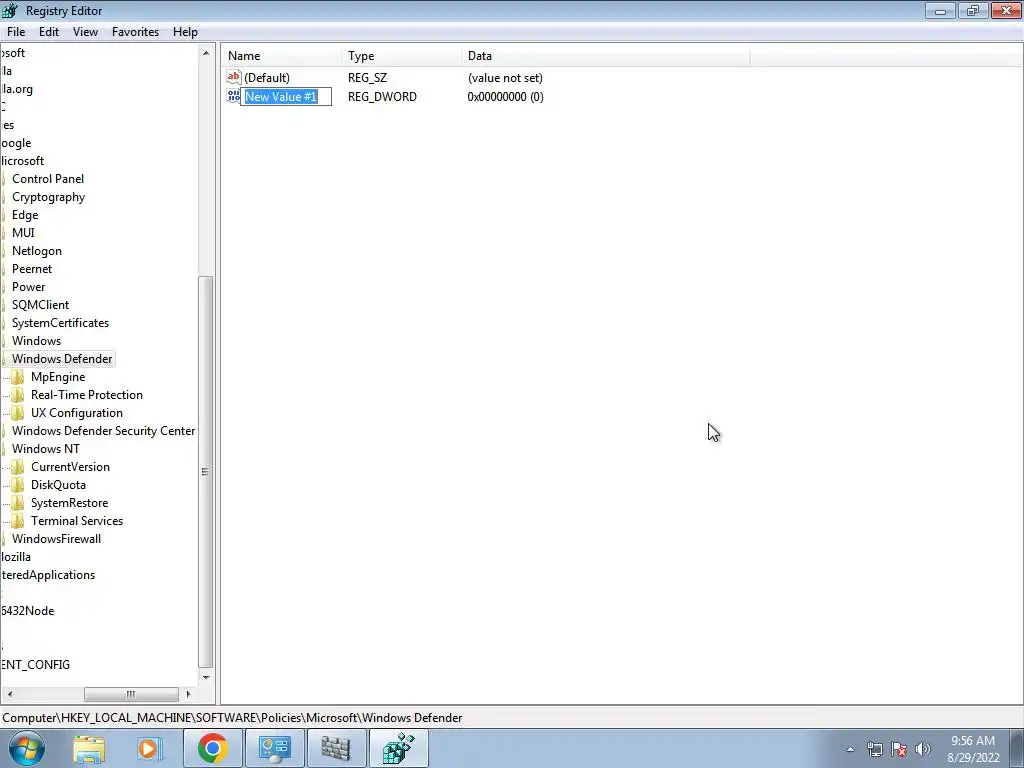Click the New Value #1 name edit box
The width and height of the screenshot is (1024, 768).
286,97
